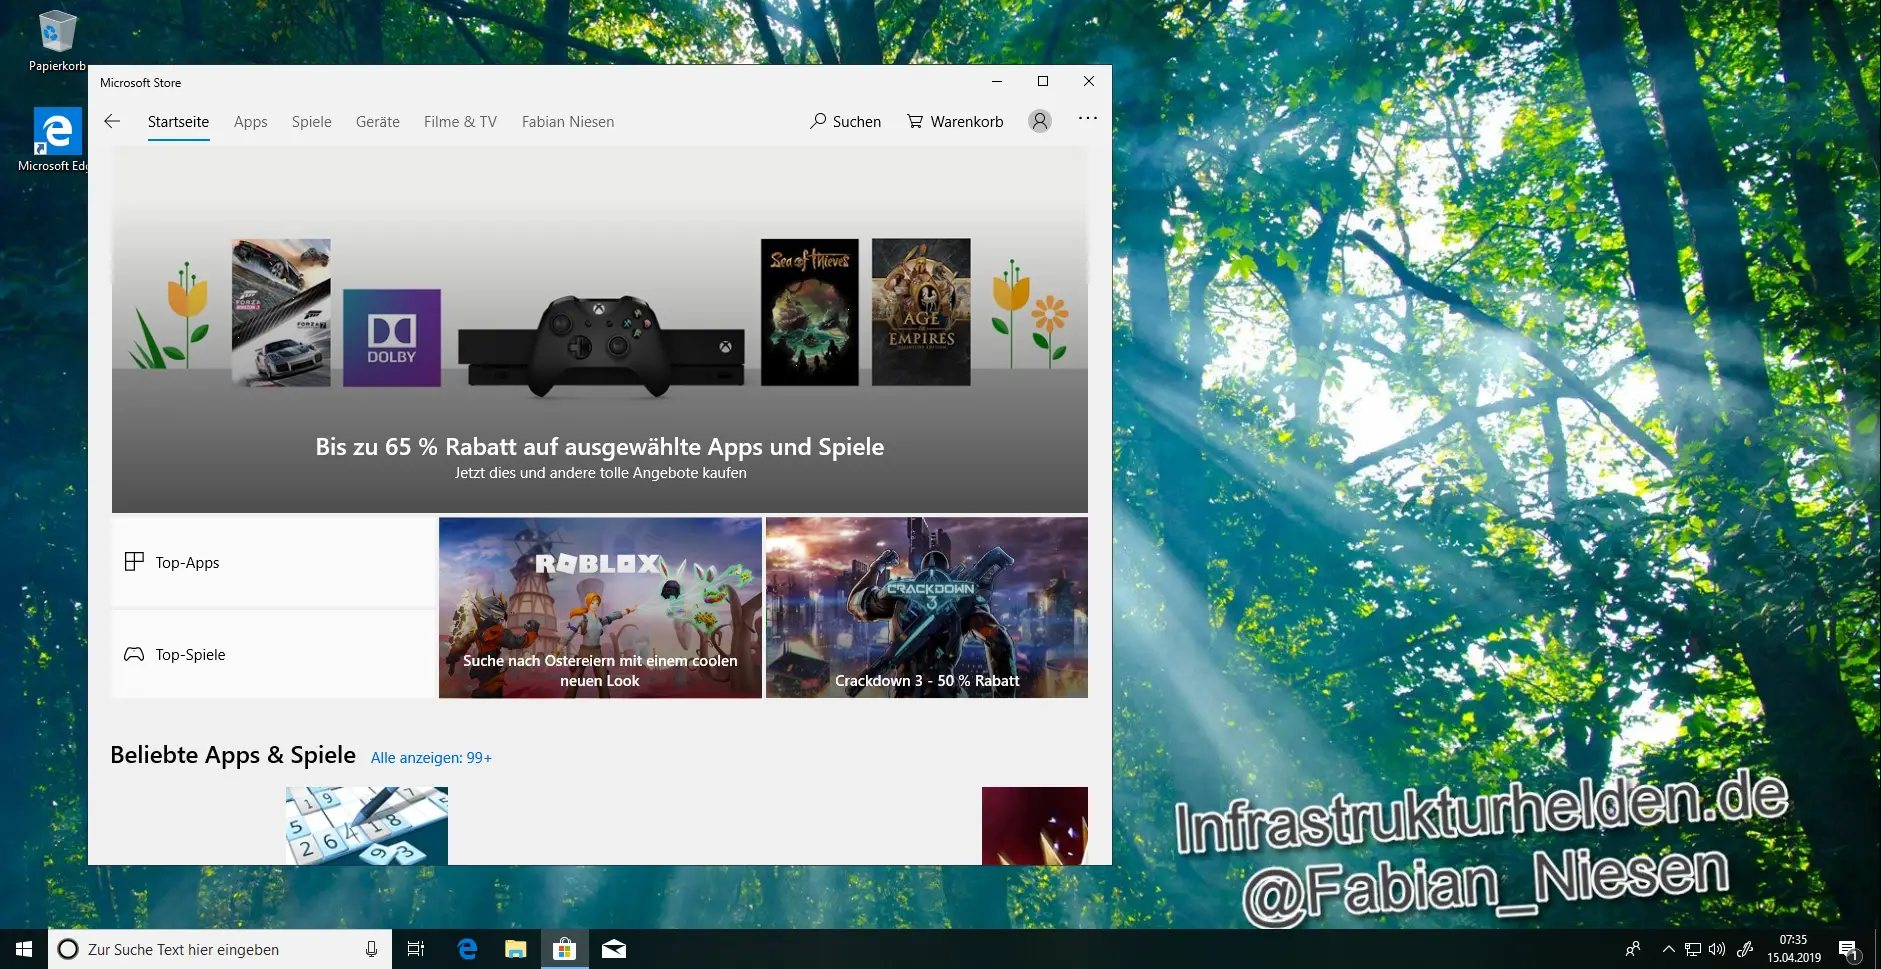Open the Top-Spiele tile
The height and width of the screenshot is (969, 1881).
(x=273, y=654)
